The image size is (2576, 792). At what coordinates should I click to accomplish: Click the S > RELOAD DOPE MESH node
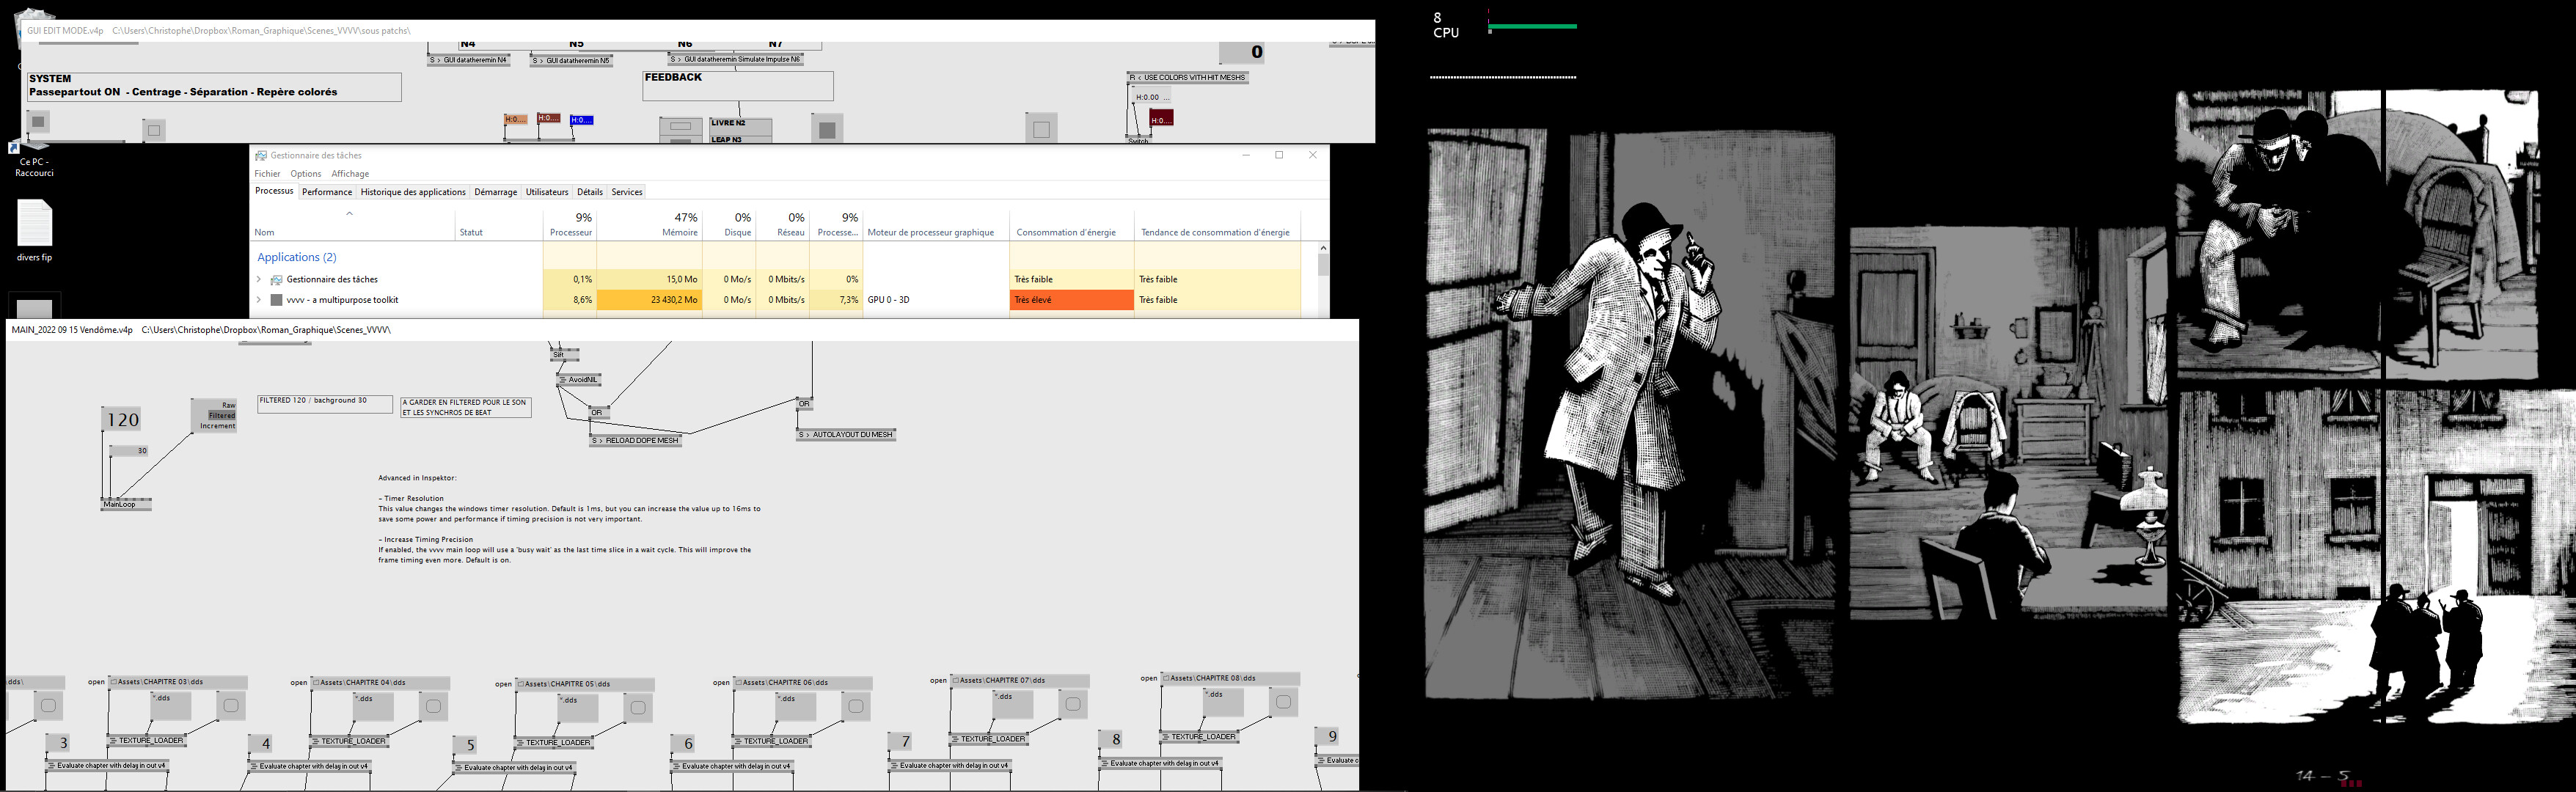[x=635, y=440]
